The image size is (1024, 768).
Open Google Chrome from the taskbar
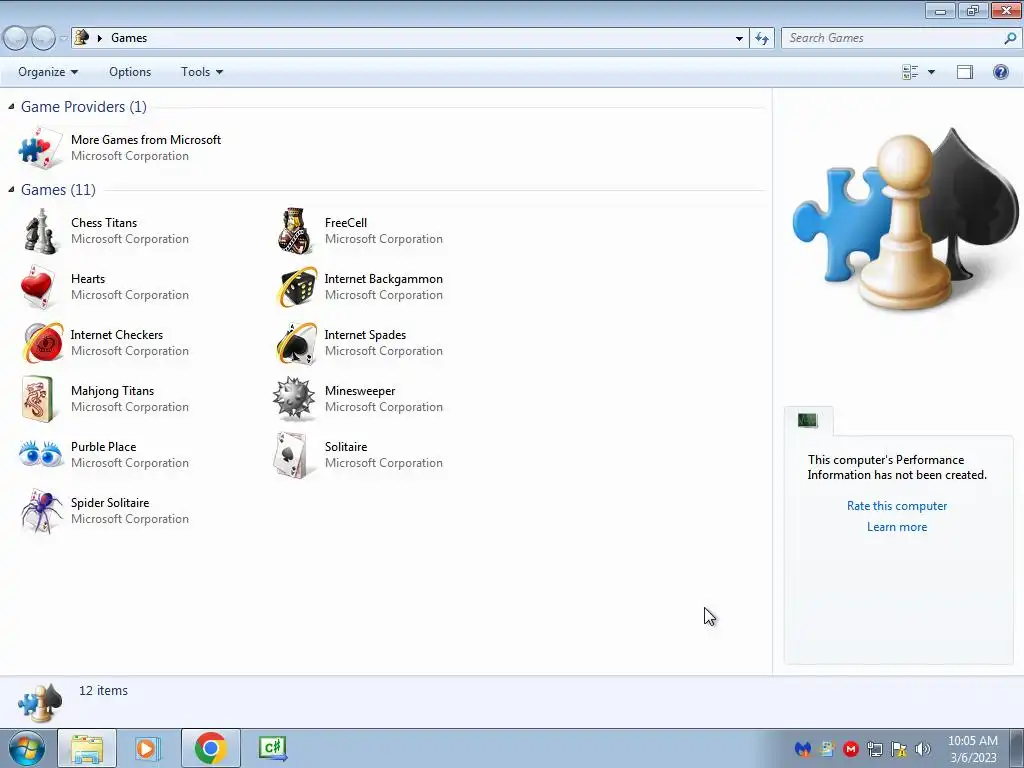point(210,748)
